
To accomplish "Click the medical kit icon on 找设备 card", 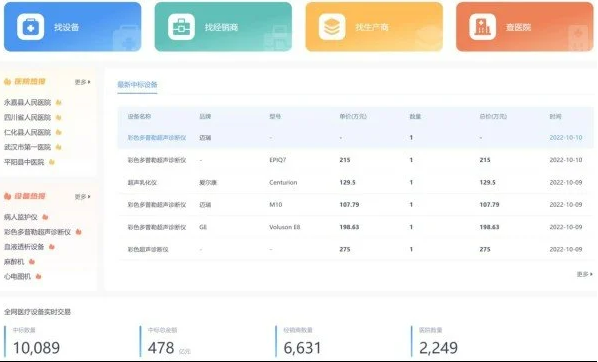I will click(x=31, y=27).
